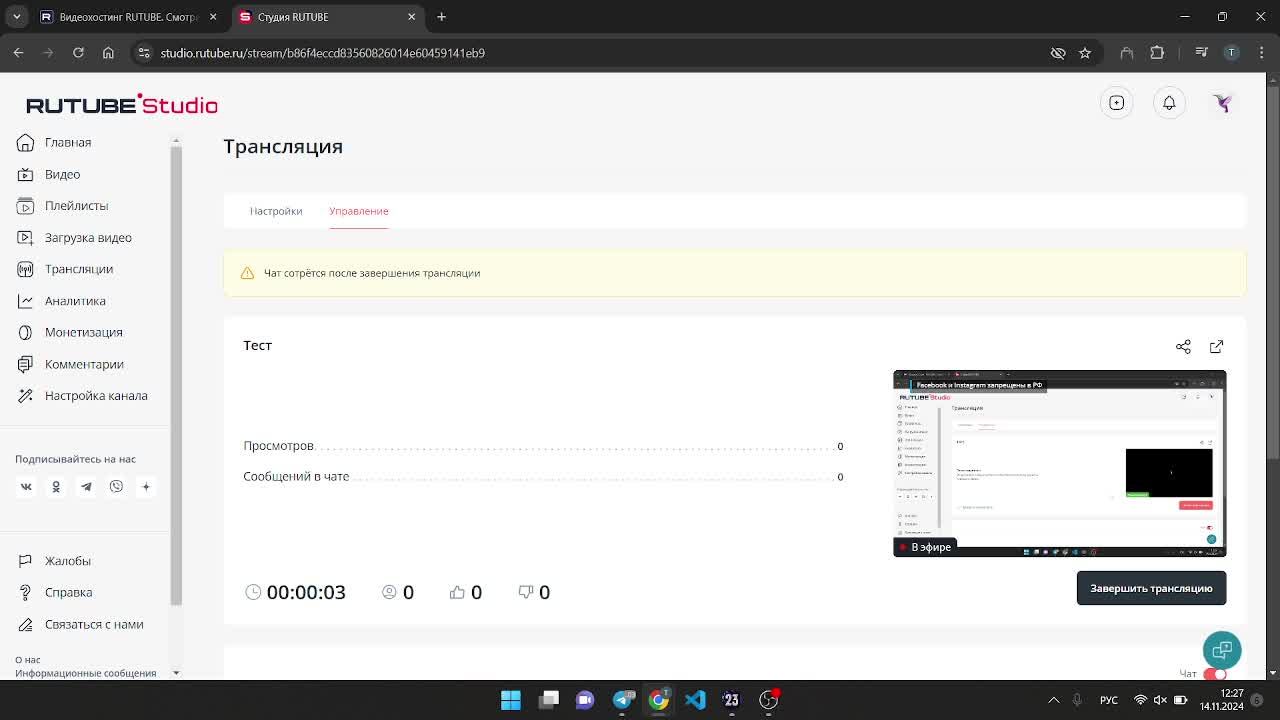
Task: Click the sidebar scrollbar down arrow
Action: (x=176, y=673)
